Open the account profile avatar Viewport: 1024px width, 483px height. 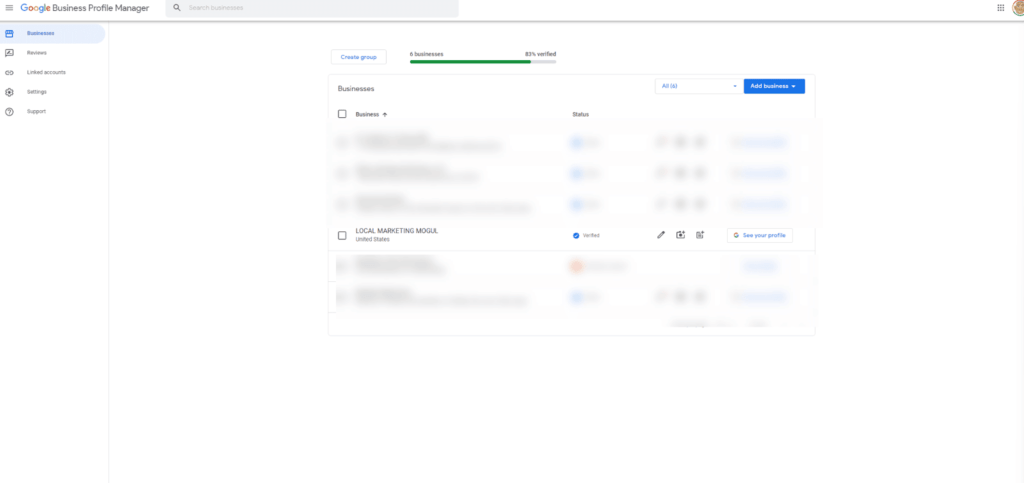[x=1018, y=8]
